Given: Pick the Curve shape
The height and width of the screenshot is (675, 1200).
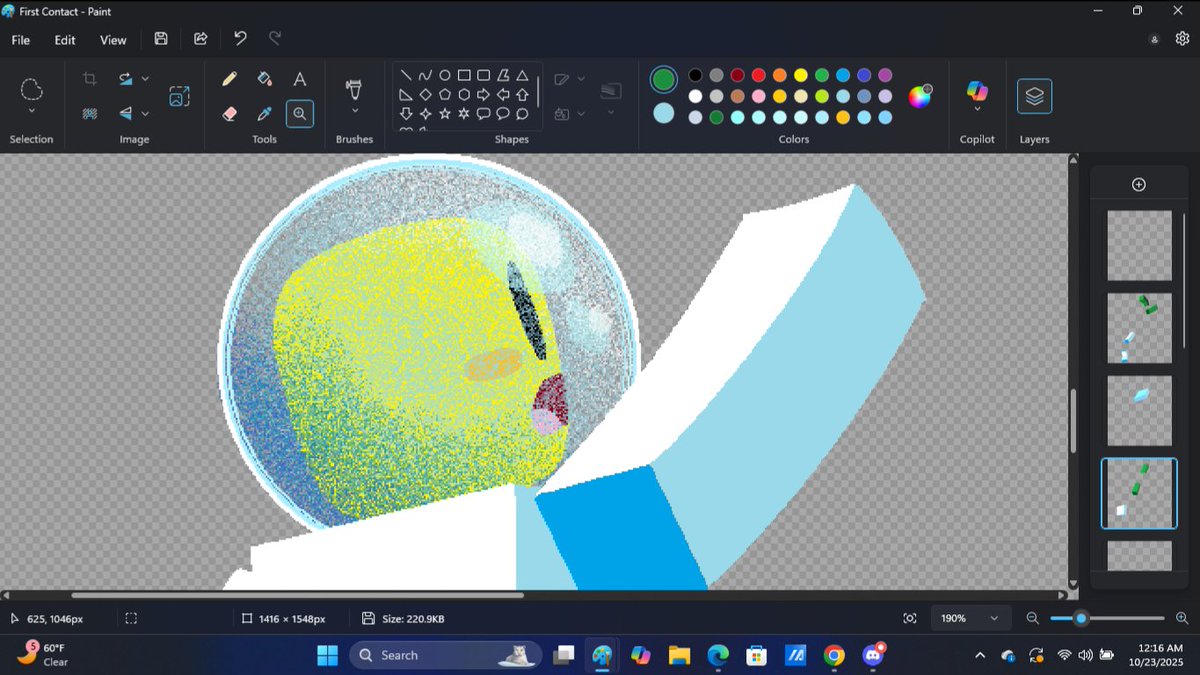Looking at the screenshot, I should pos(425,75).
